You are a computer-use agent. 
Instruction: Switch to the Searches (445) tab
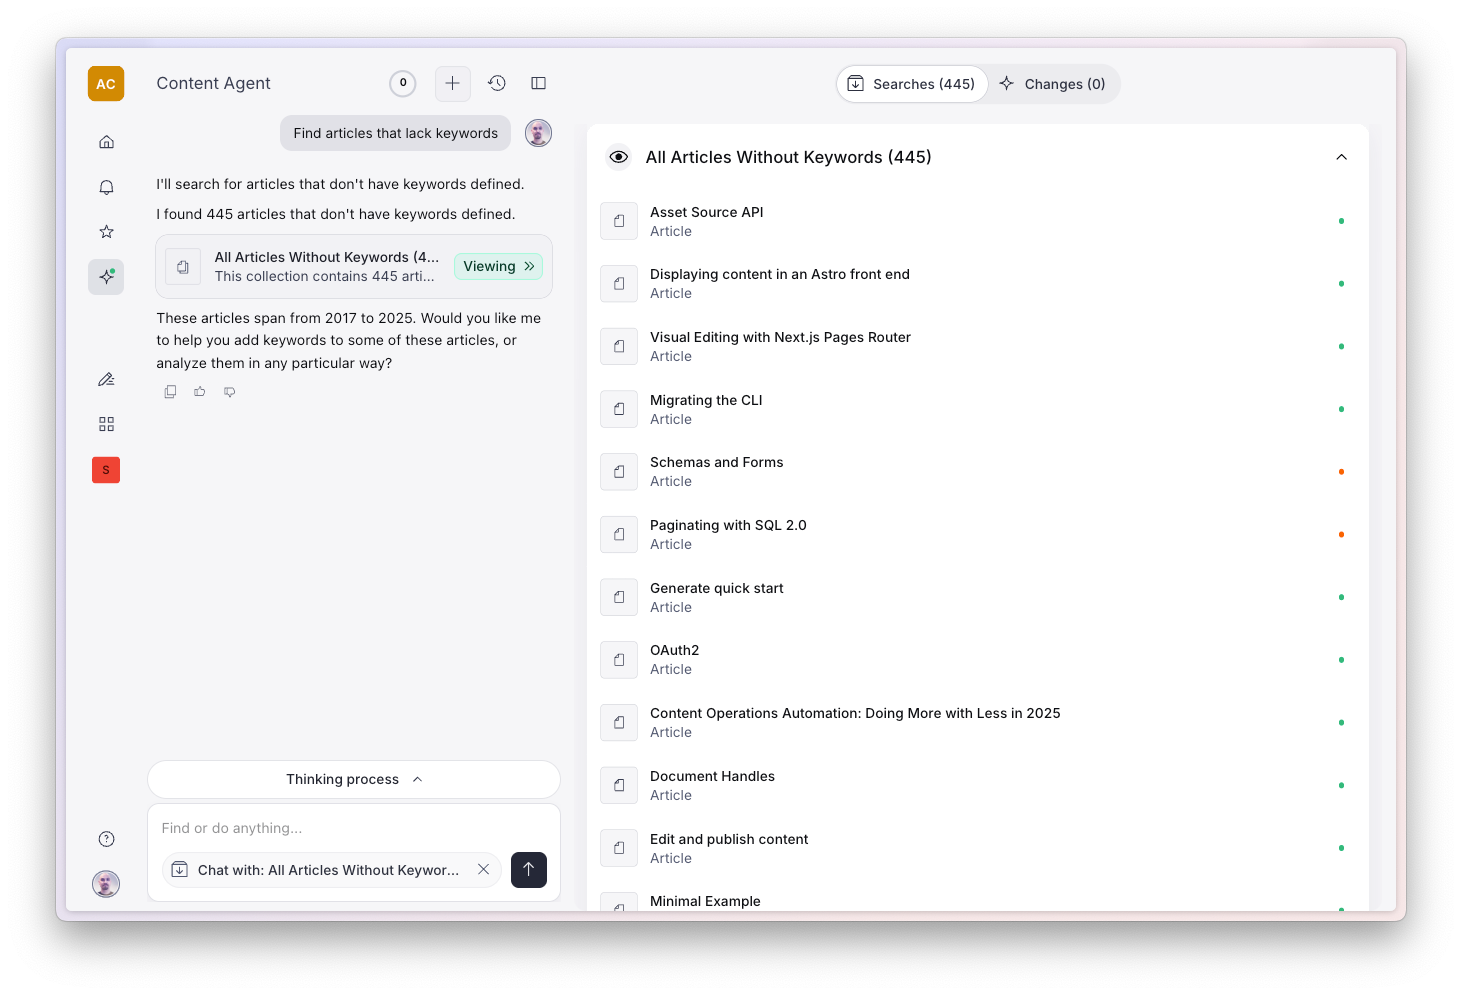click(x=912, y=84)
